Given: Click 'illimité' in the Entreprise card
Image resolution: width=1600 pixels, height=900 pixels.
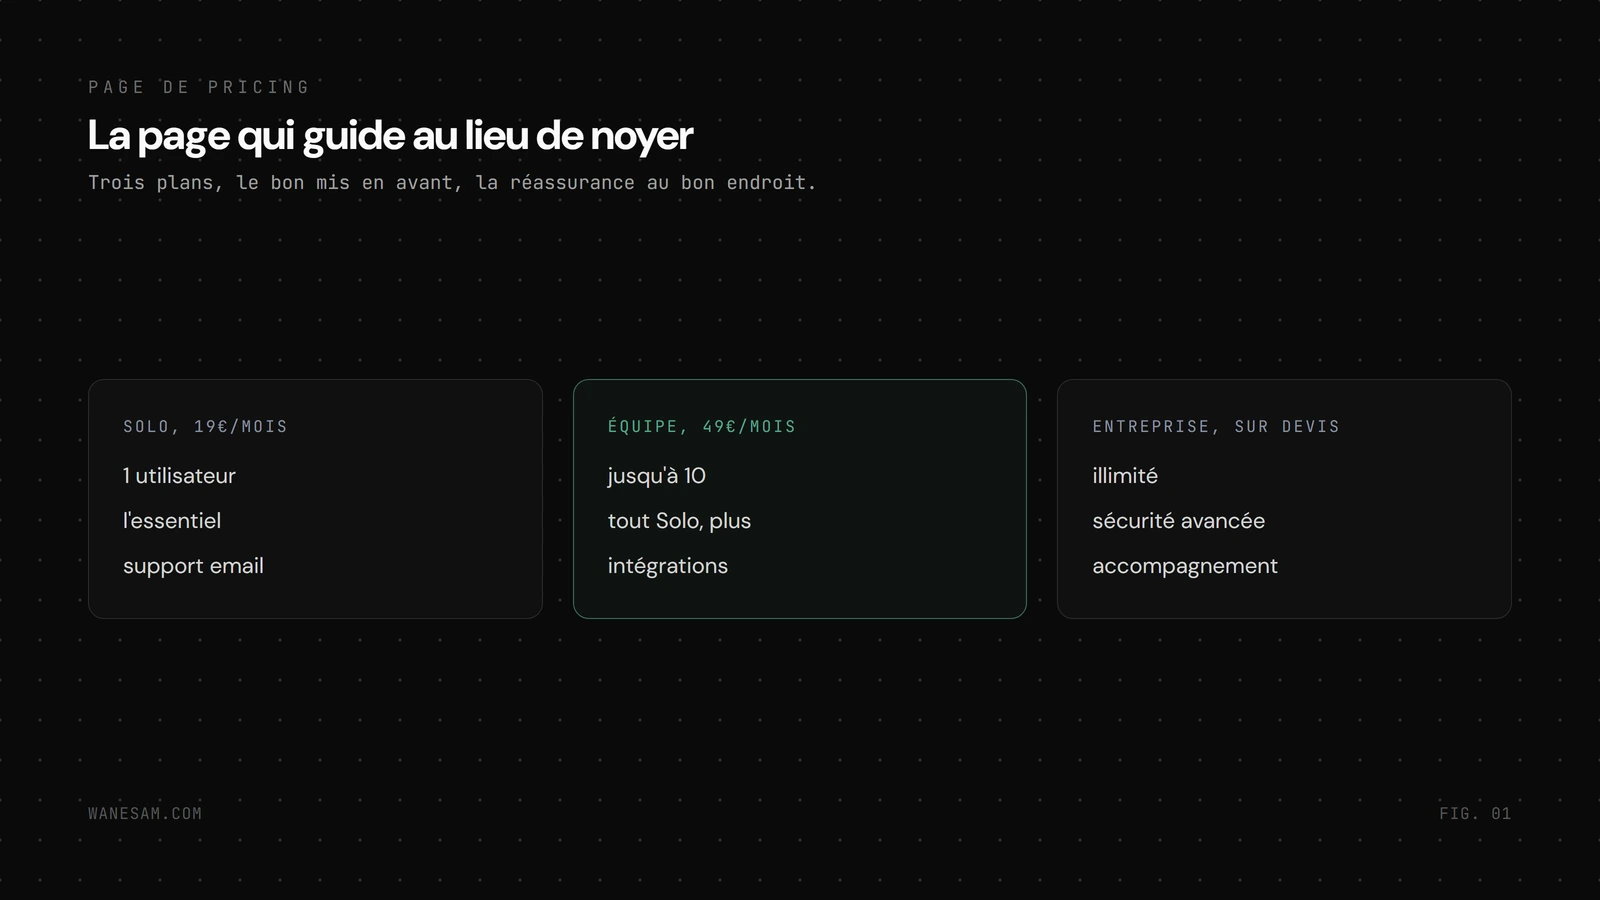Looking at the screenshot, I should point(1125,476).
